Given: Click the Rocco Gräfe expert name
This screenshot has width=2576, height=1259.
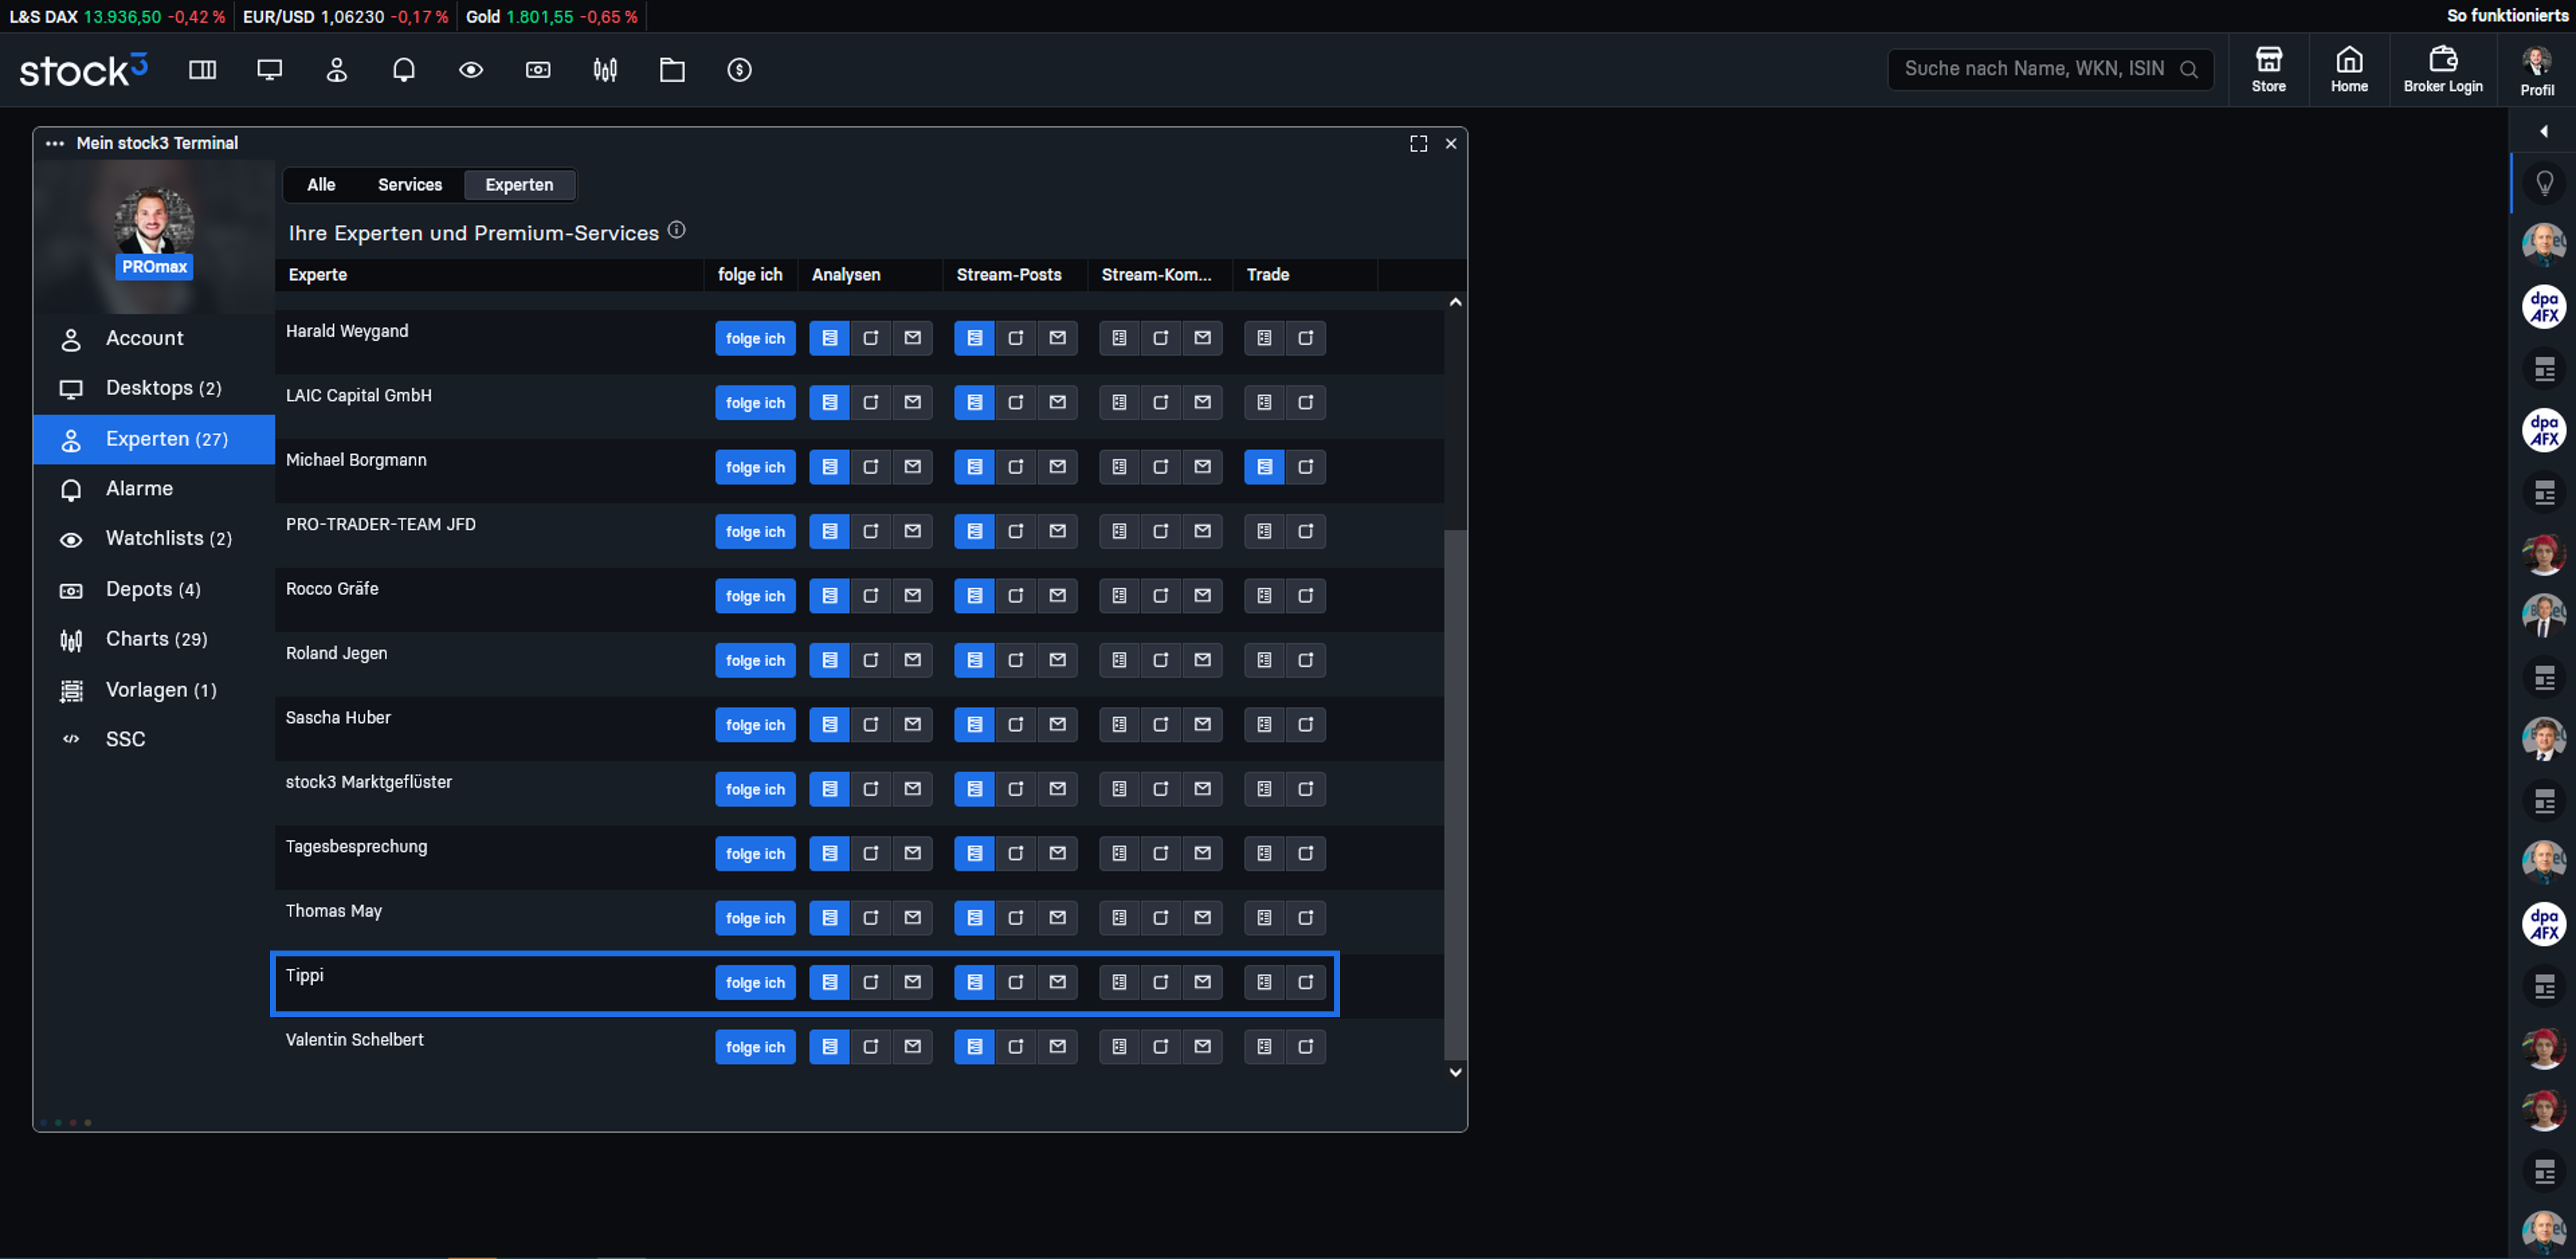Looking at the screenshot, I should 332,589.
